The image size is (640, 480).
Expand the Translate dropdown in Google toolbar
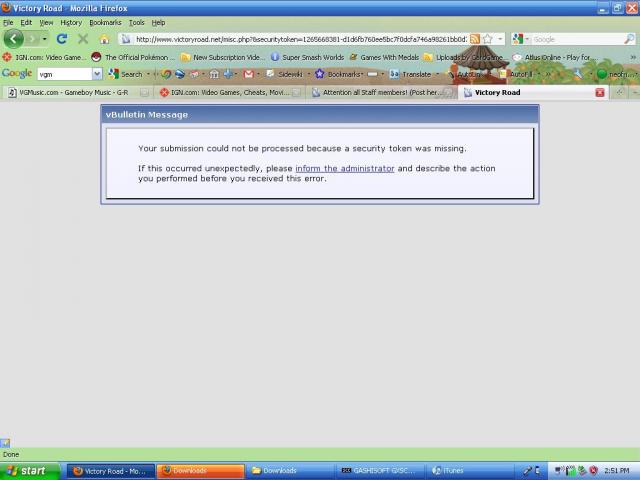click(x=437, y=74)
